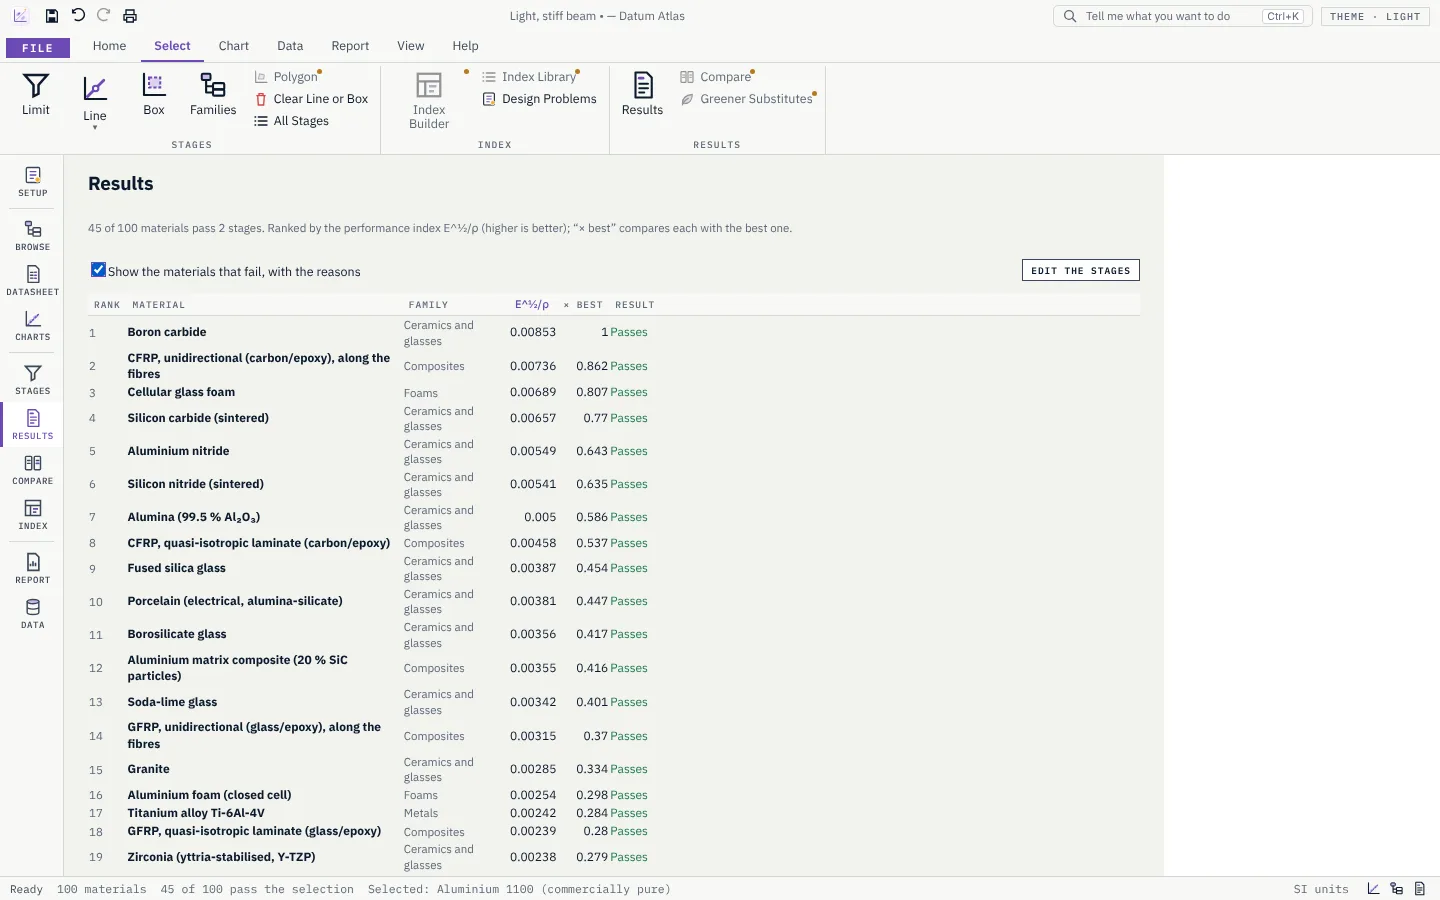Click the Redo arrow icon
This screenshot has height=900, width=1440.
(x=104, y=16)
